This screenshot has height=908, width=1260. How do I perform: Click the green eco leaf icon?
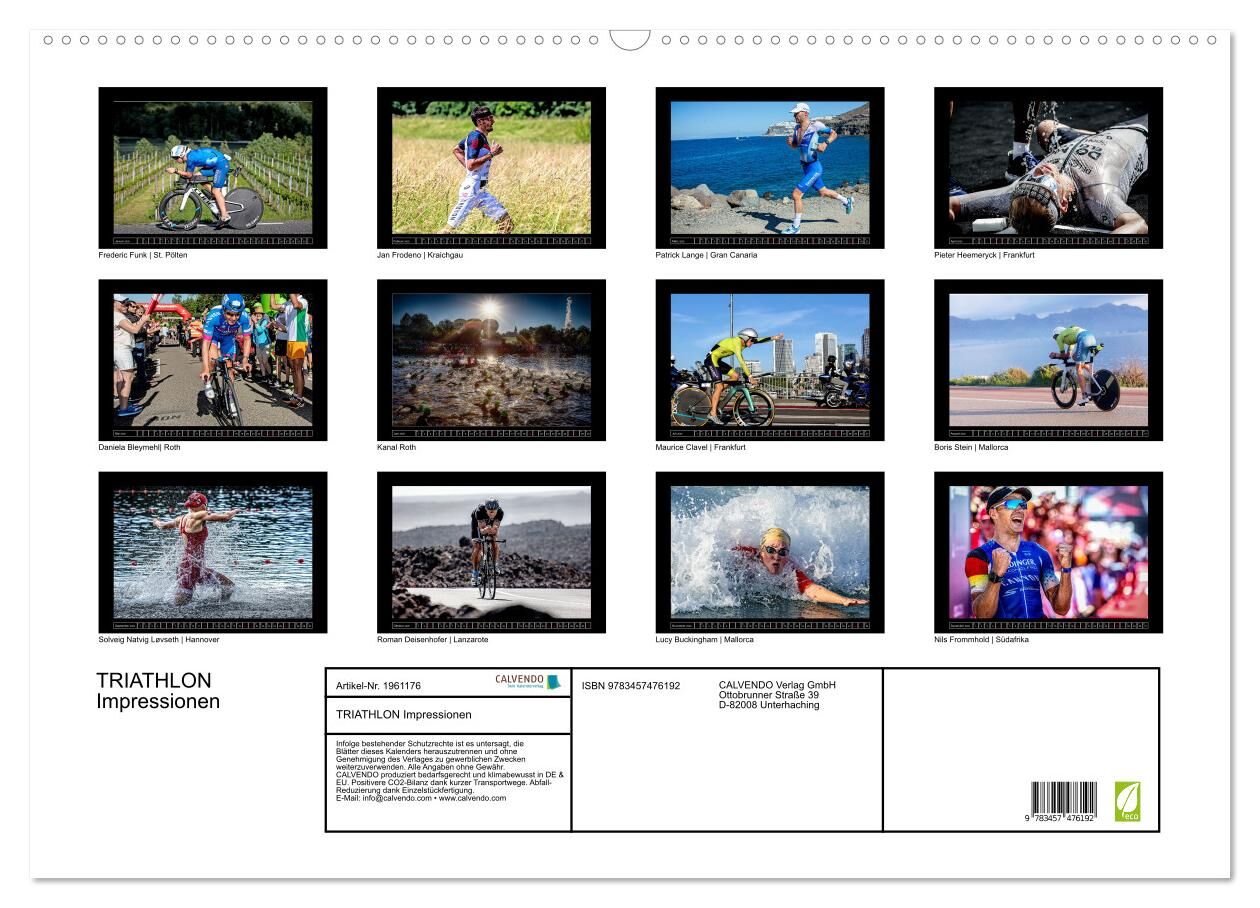(x=1127, y=802)
